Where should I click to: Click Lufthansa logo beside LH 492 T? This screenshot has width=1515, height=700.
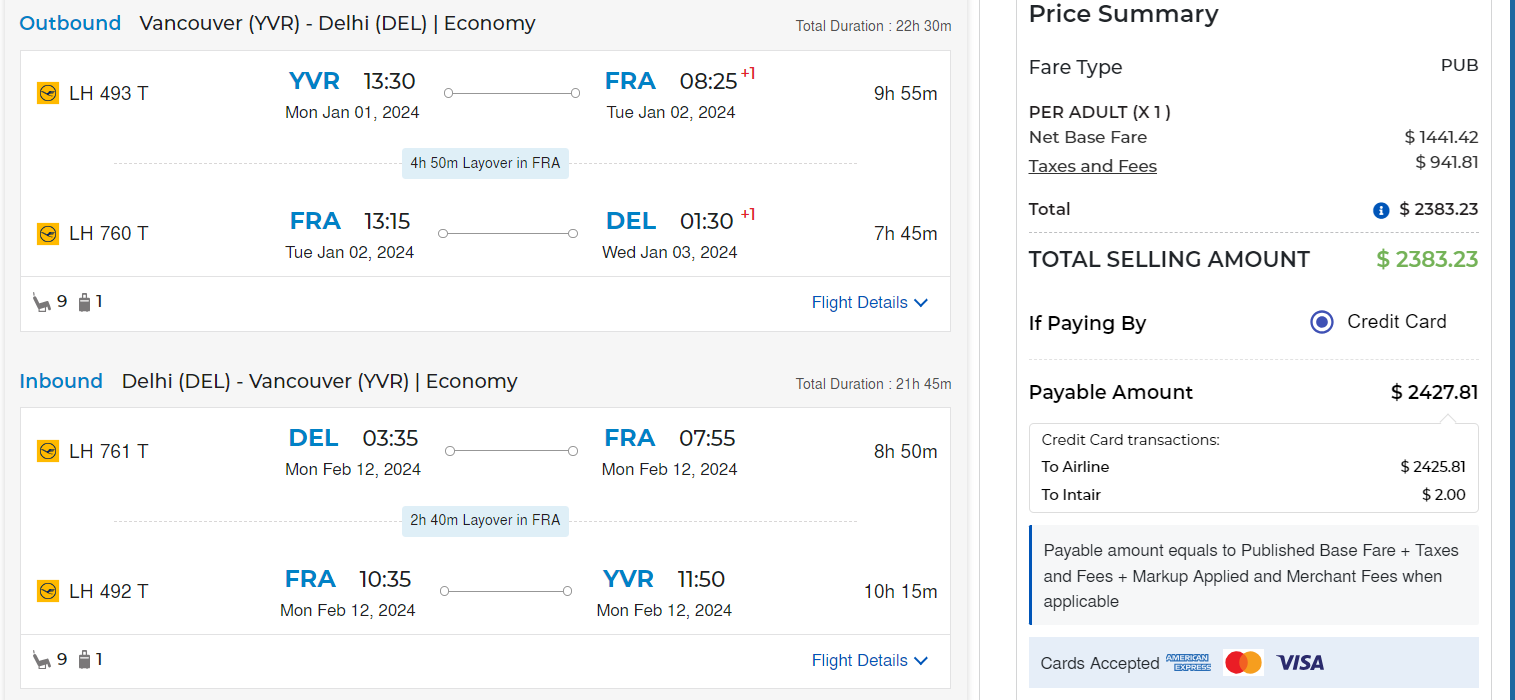[x=48, y=591]
